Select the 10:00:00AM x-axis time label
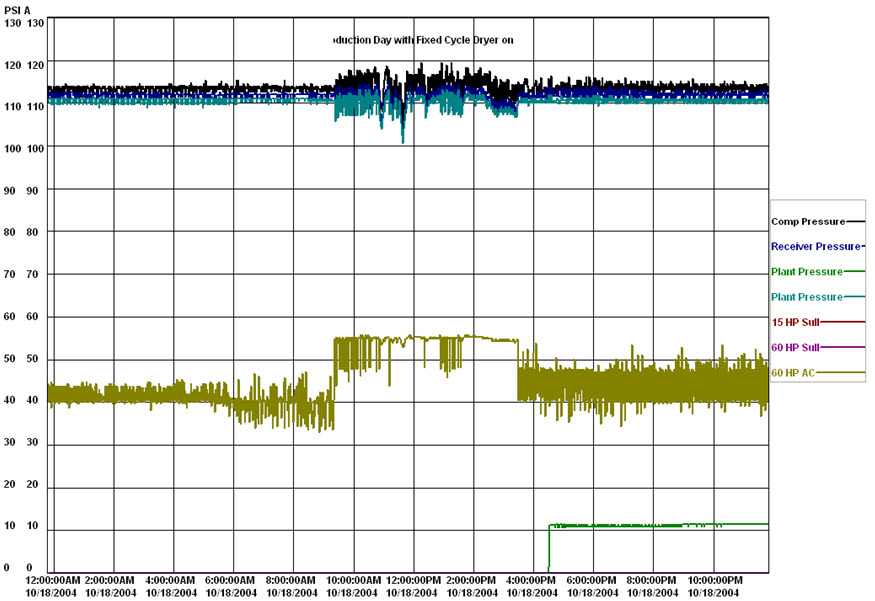 coord(353,580)
